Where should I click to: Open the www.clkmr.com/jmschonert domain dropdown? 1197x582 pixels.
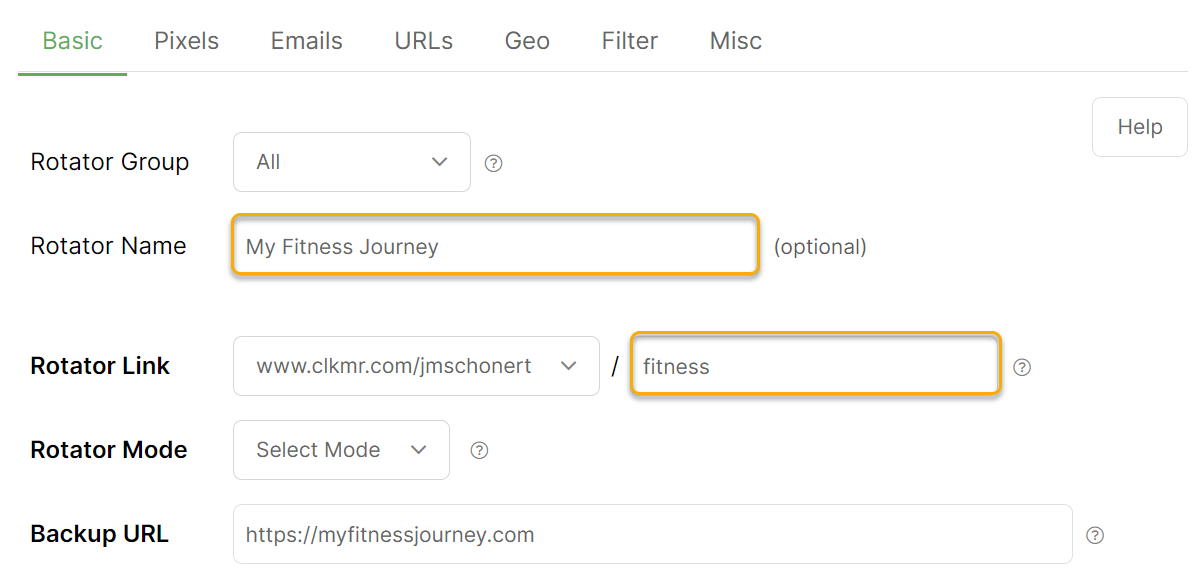416,366
